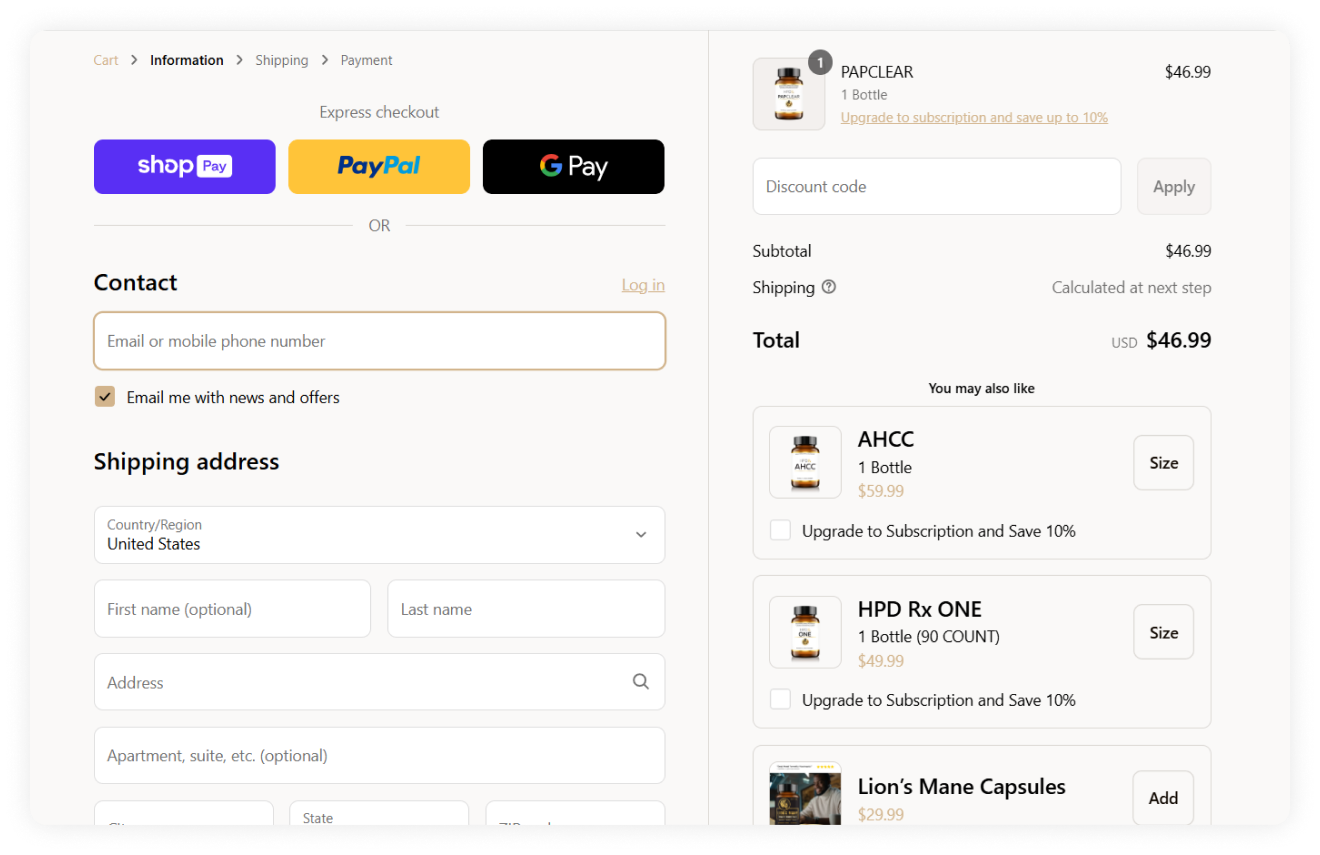
Task: Tick HPD Rx ONE subscription upgrade checkbox
Action: click(780, 700)
